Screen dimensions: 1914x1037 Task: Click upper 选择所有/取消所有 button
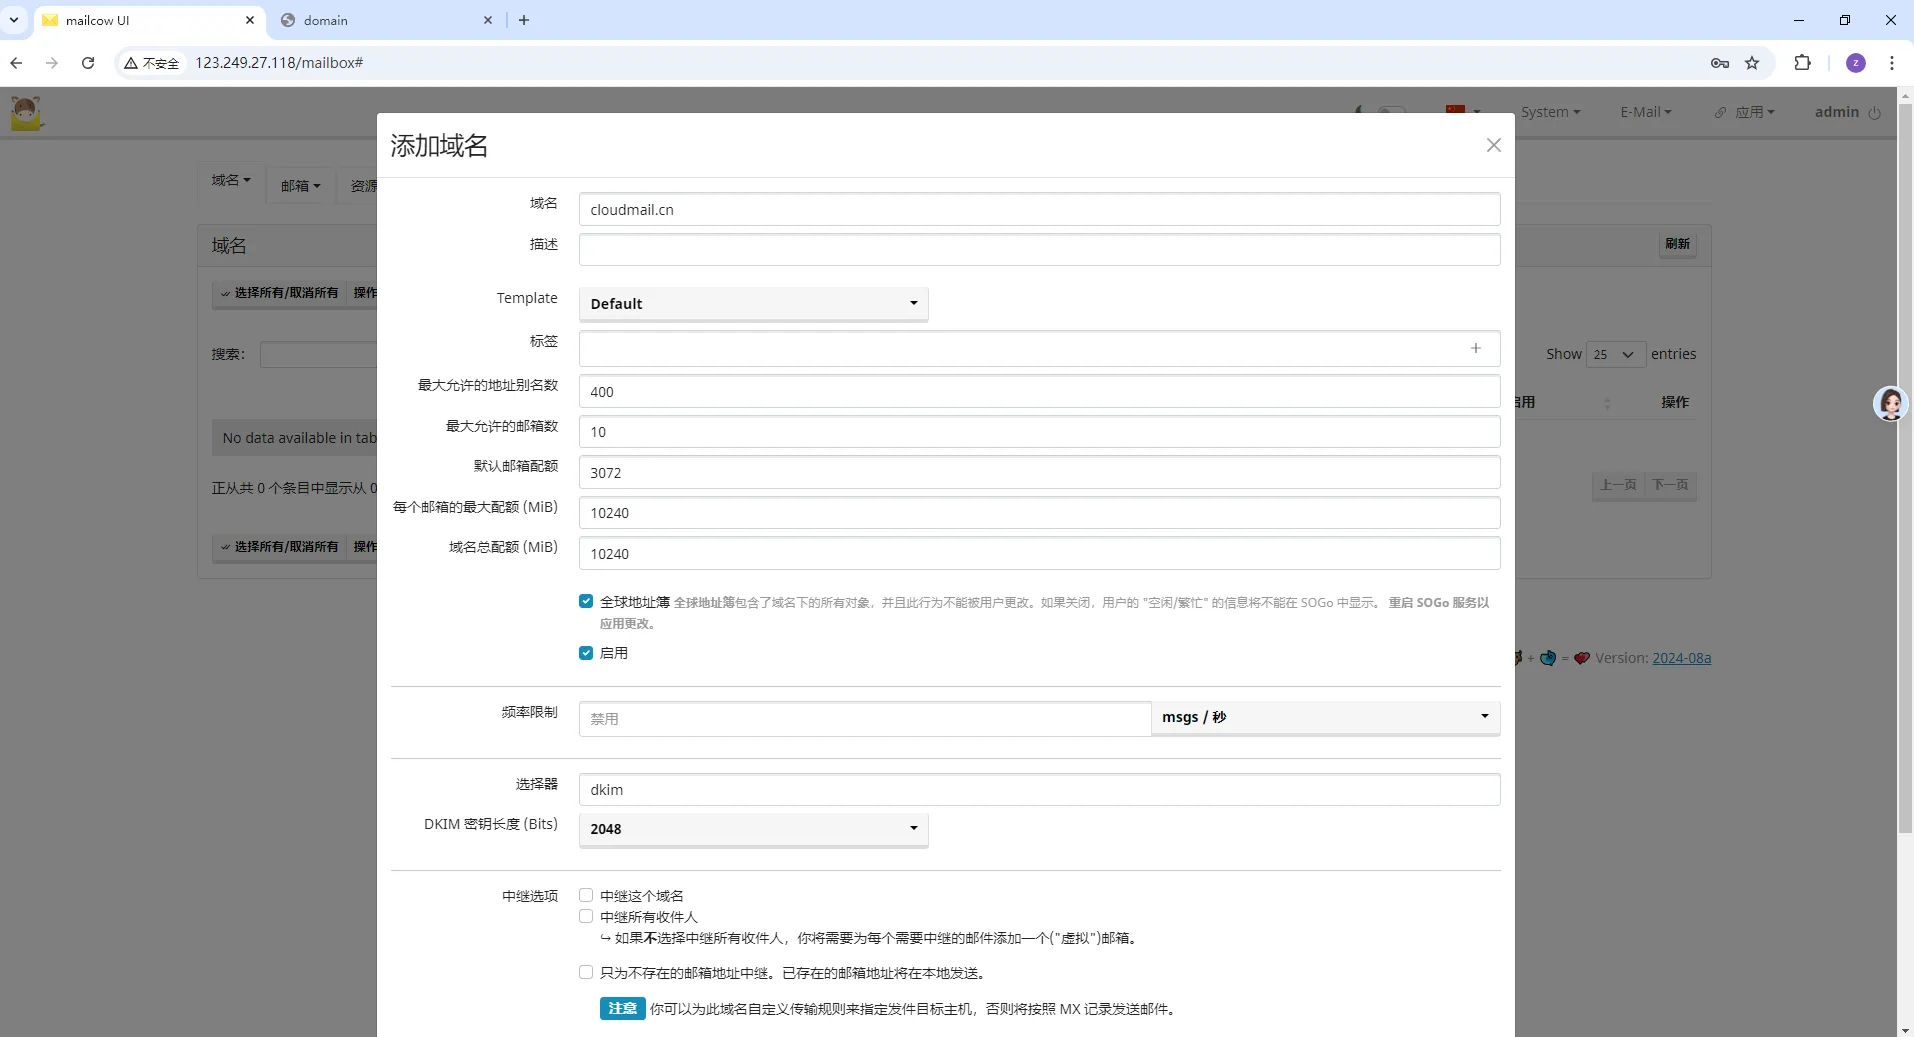pos(280,293)
